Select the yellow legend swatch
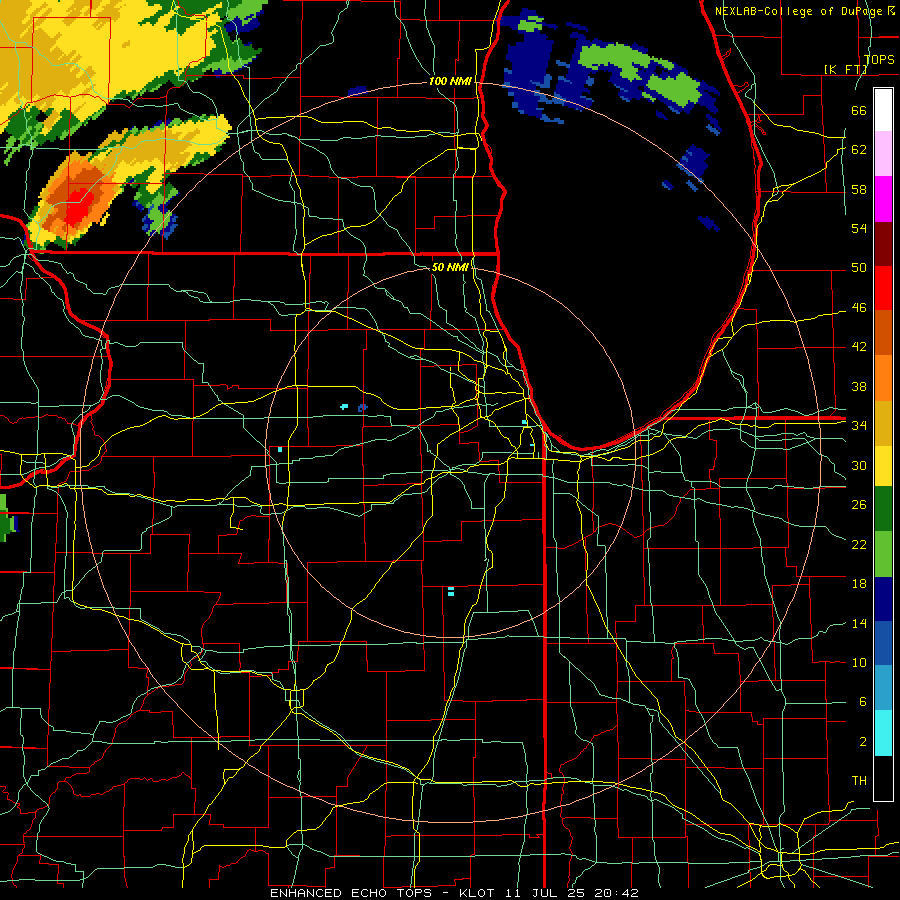This screenshot has width=900, height=900. (x=883, y=466)
